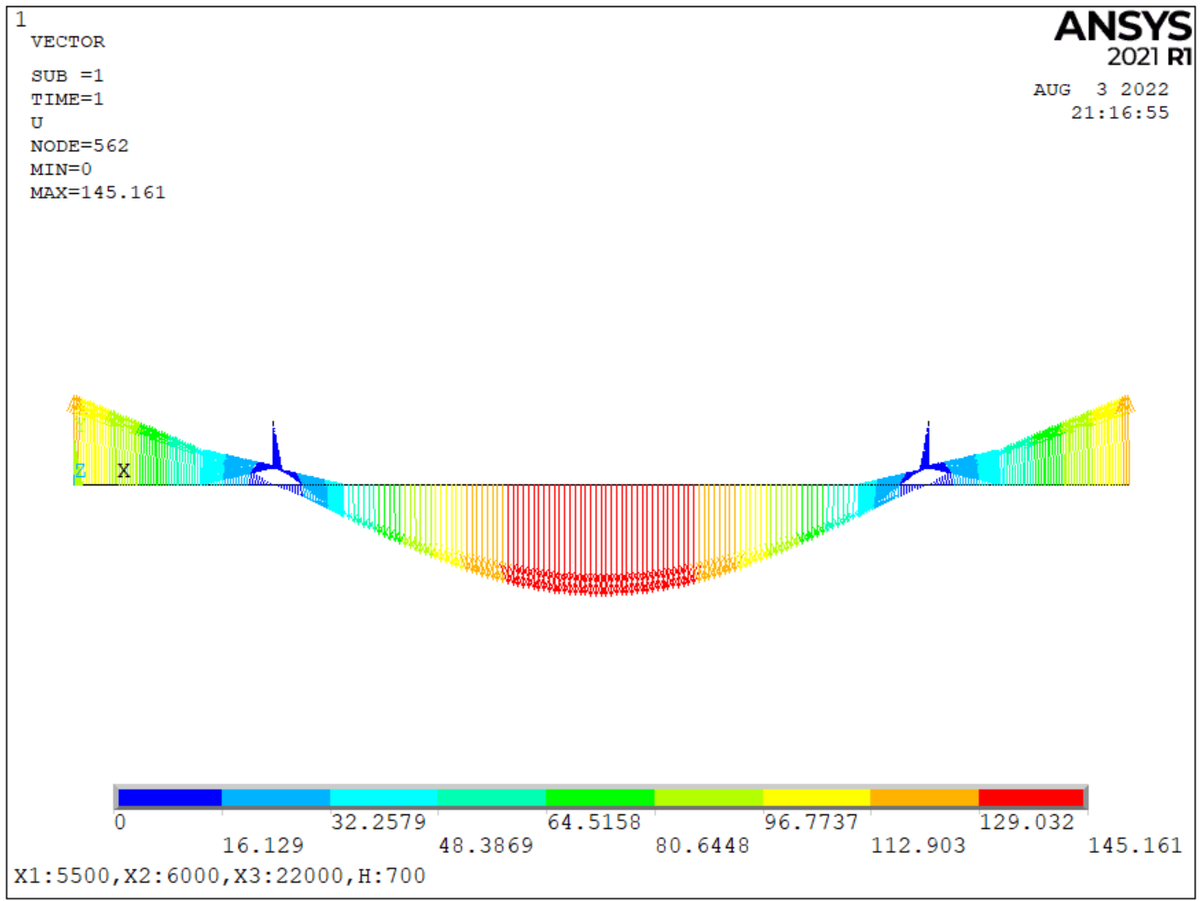Select the red legend color band
Viewport: 1200px width, 901px height.
(1031, 797)
